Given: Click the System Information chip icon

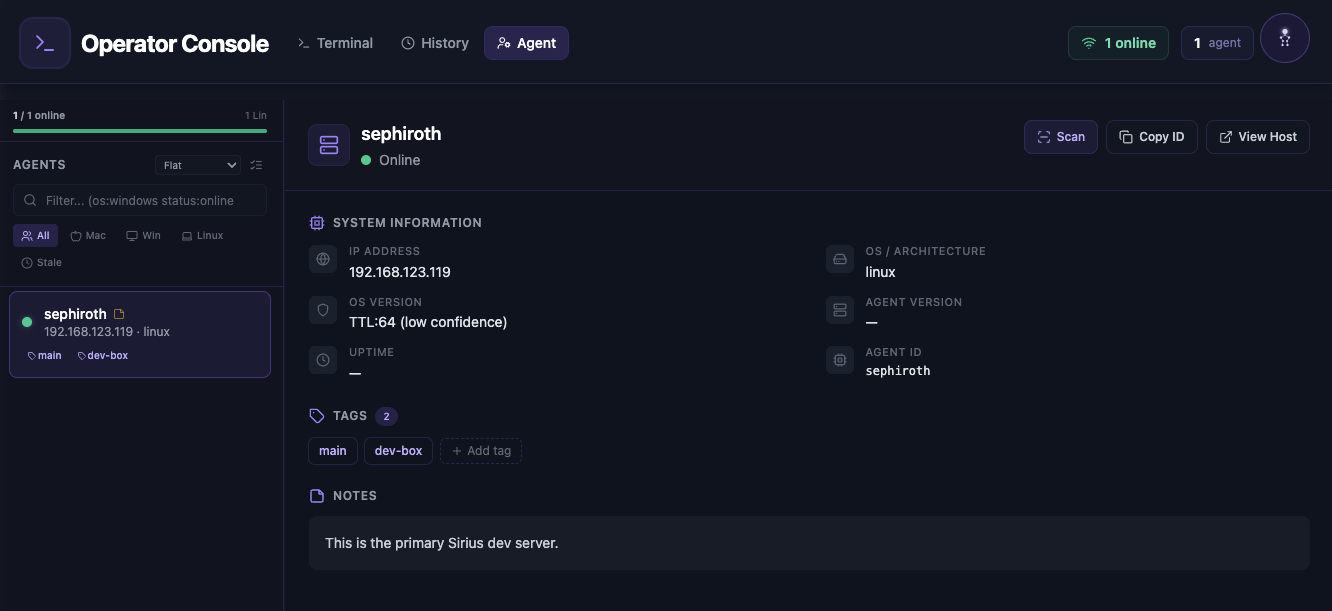Looking at the screenshot, I should click(x=317, y=222).
